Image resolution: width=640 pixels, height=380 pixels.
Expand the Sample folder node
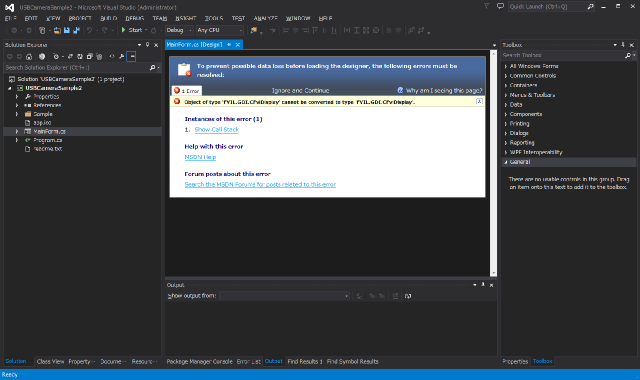tap(17, 114)
